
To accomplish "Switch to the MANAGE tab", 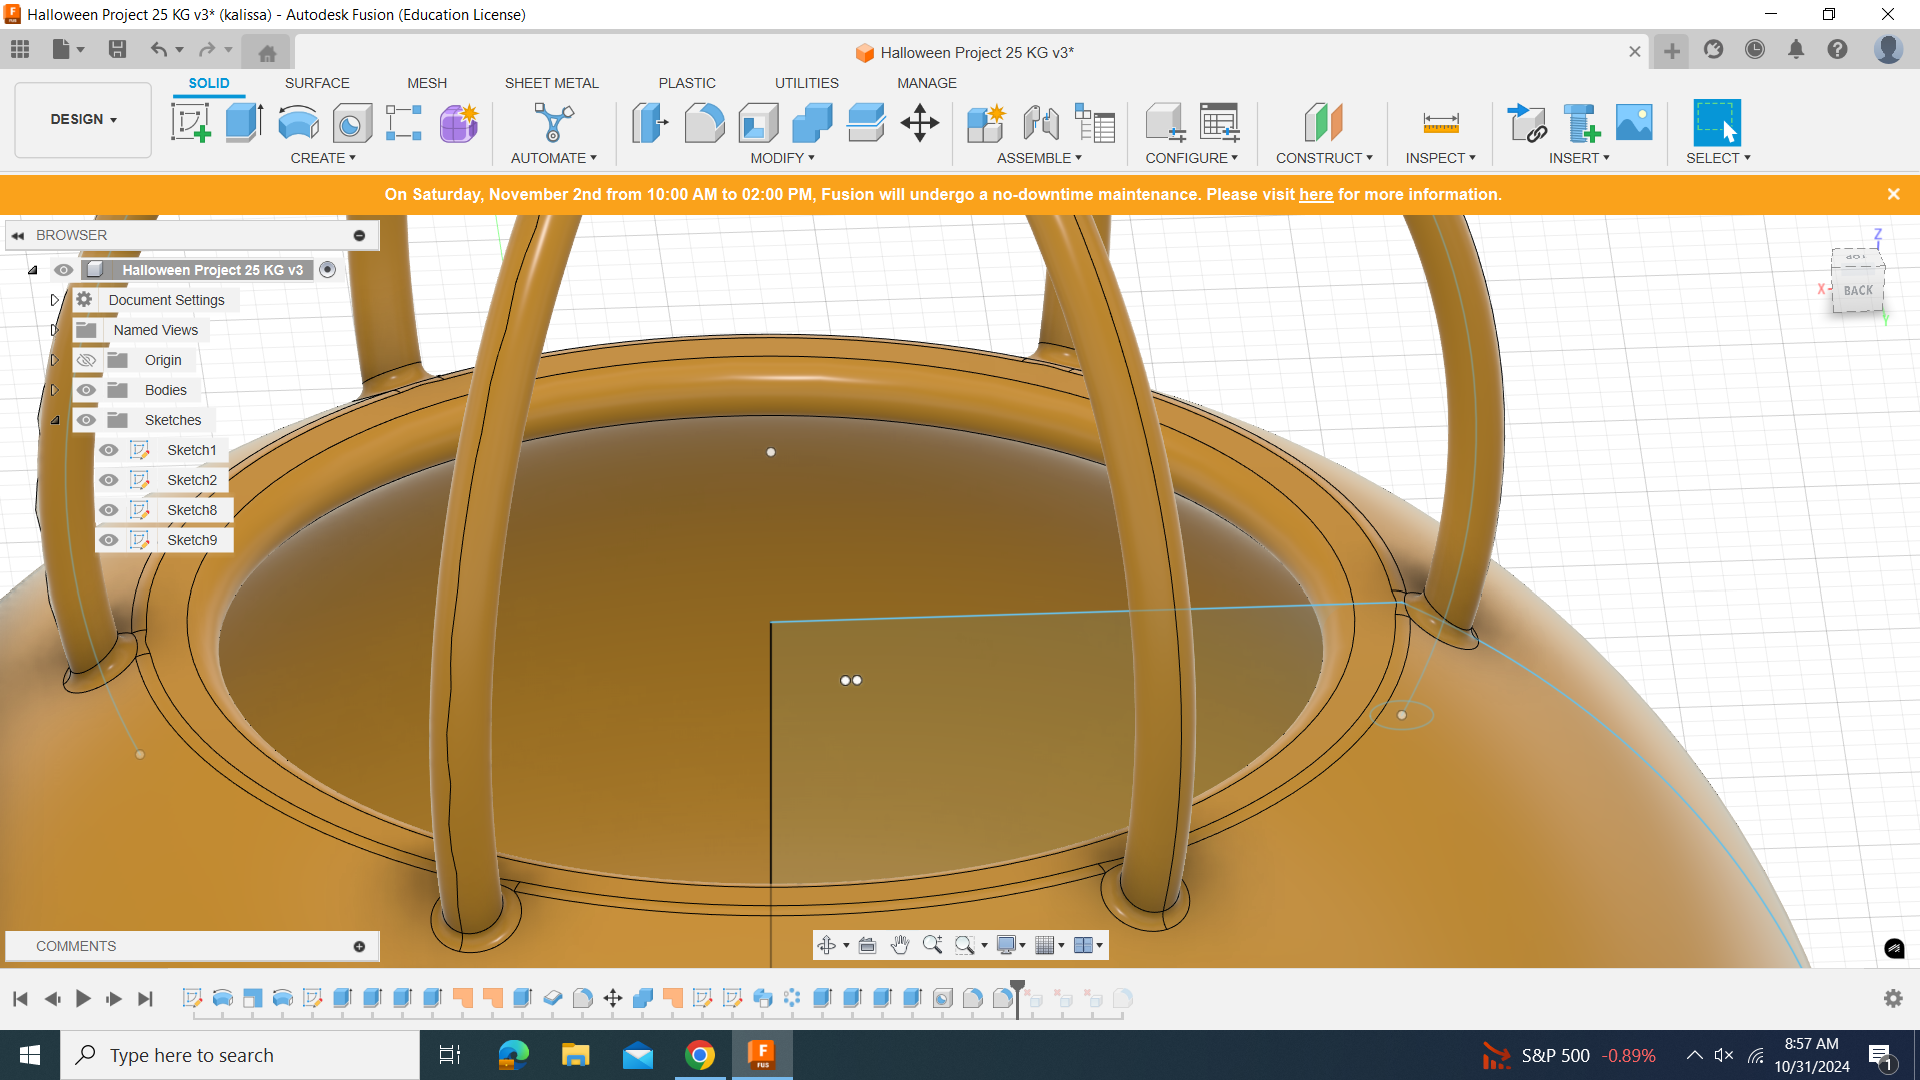I will pos(927,83).
